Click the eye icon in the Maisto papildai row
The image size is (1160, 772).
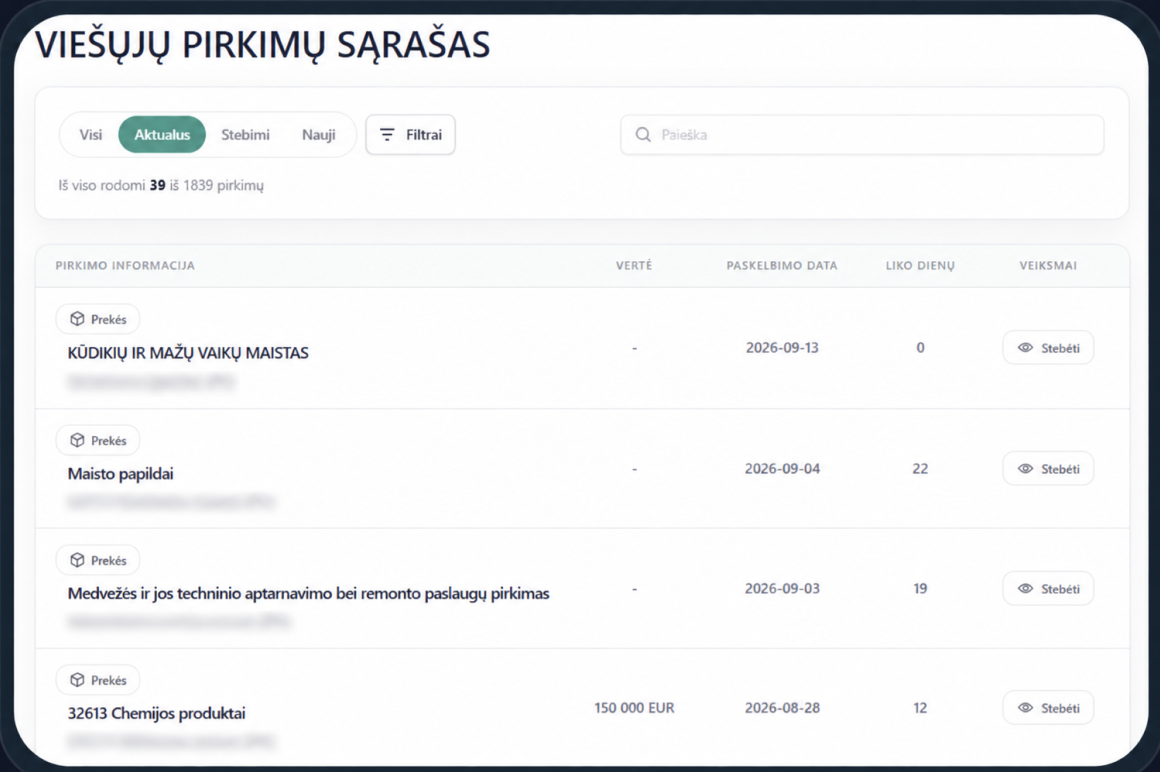click(x=1025, y=469)
